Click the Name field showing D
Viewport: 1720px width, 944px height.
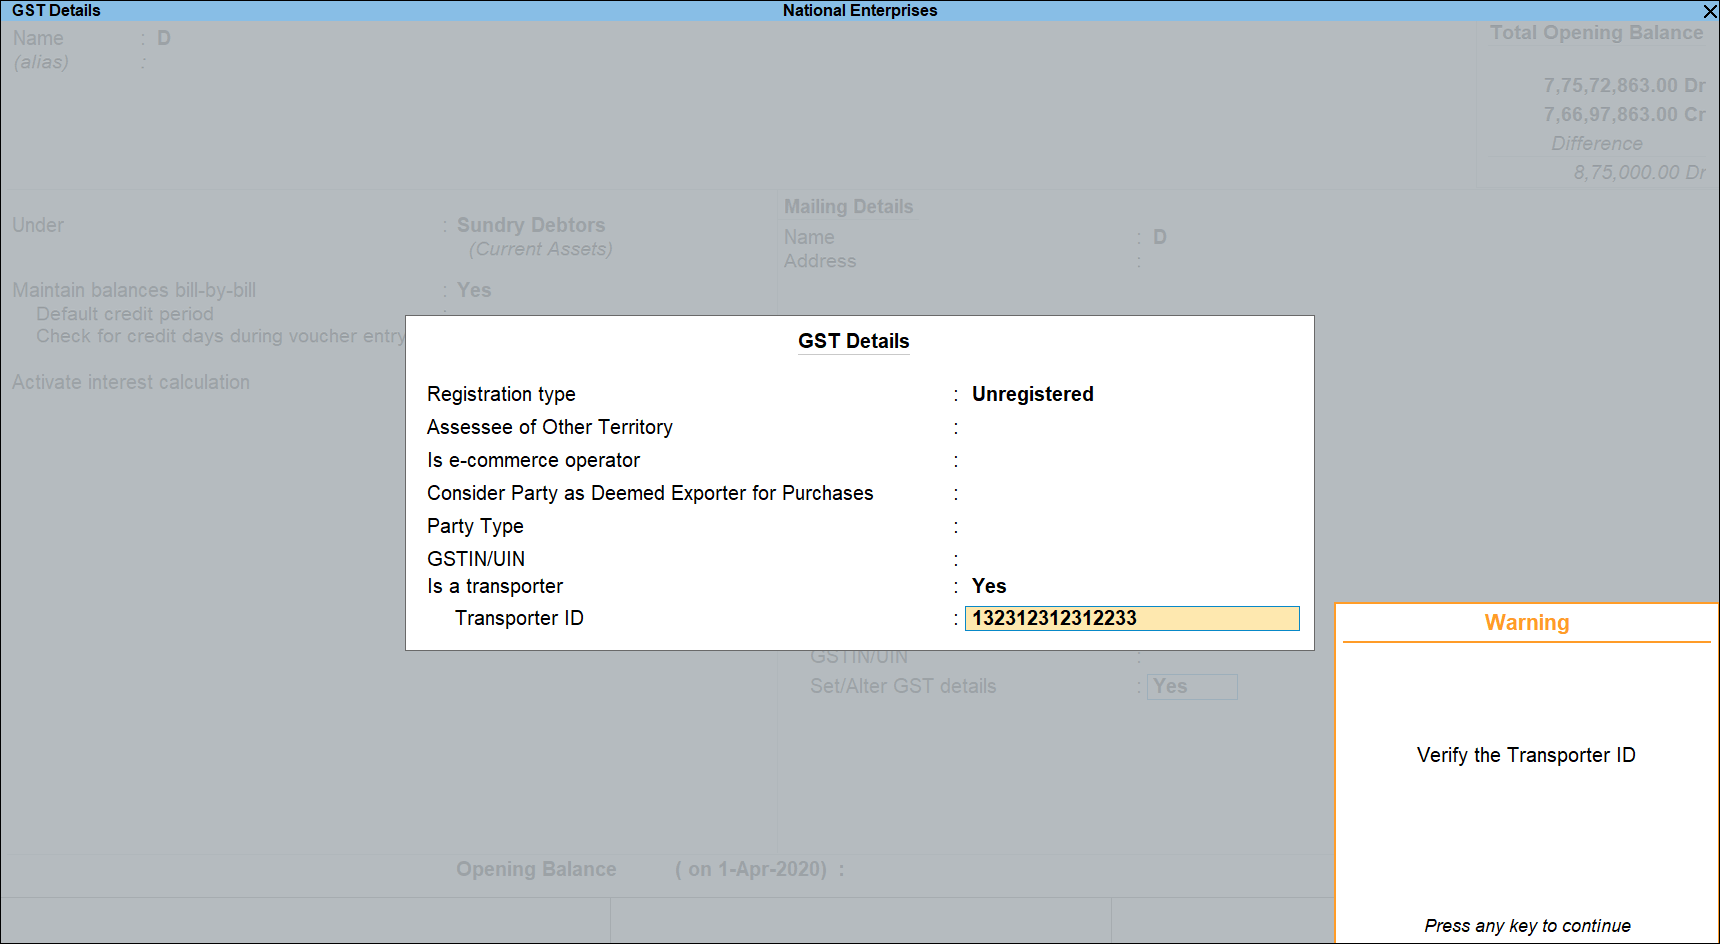coord(163,38)
